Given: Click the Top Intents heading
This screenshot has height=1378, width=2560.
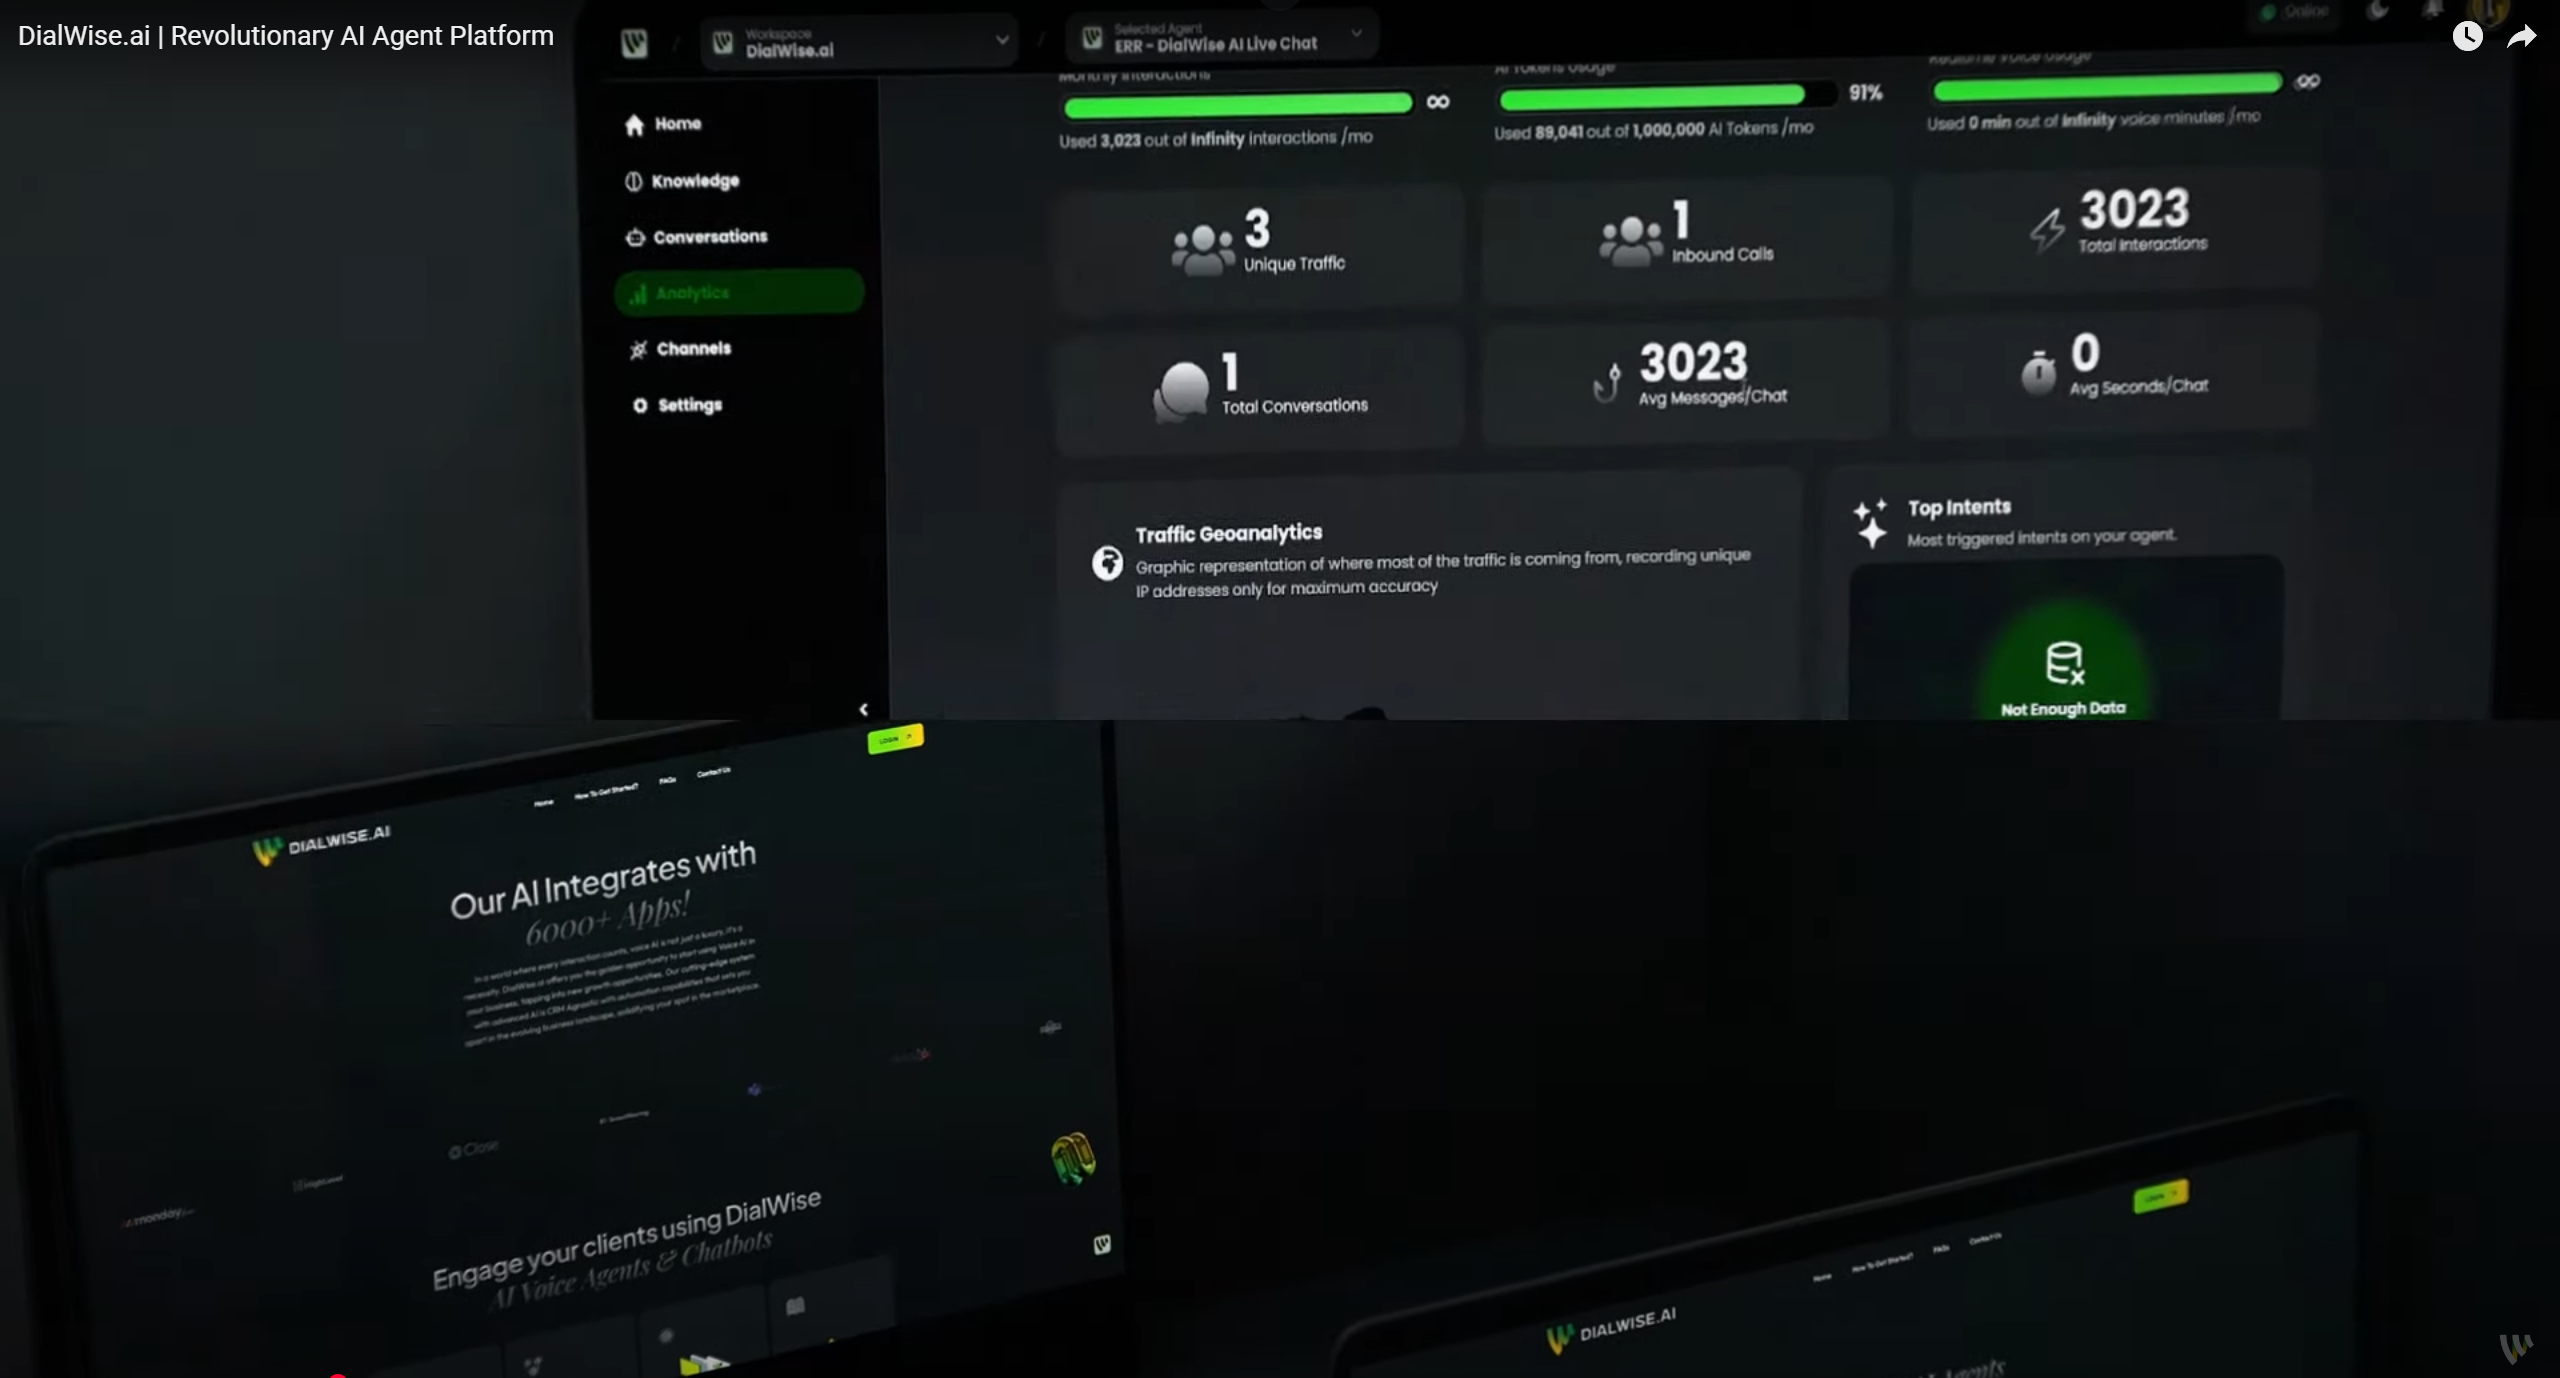Looking at the screenshot, I should tap(1958, 507).
